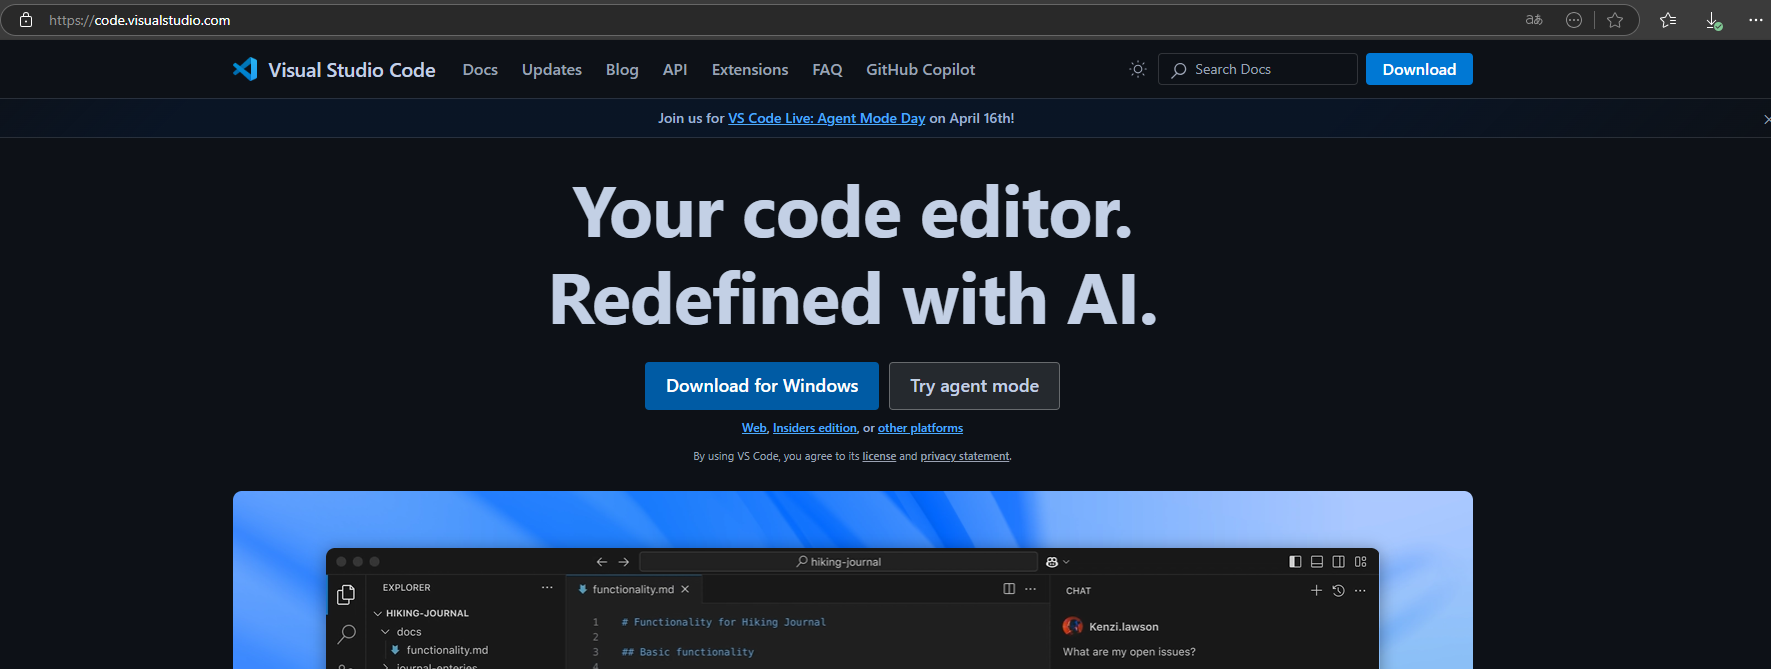
Task: Click the browser address bar URL
Action: tap(140, 20)
